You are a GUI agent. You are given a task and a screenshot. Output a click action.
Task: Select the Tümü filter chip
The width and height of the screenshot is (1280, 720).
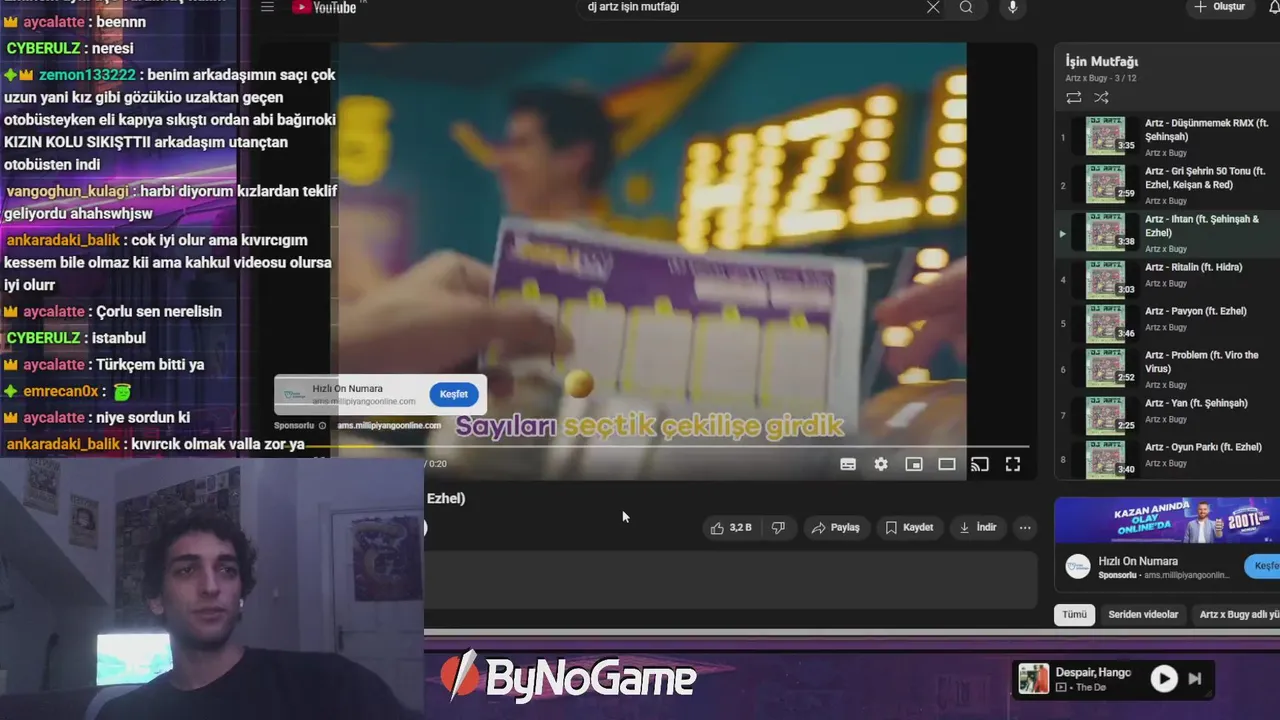pyautogui.click(x=1074, y=615)
